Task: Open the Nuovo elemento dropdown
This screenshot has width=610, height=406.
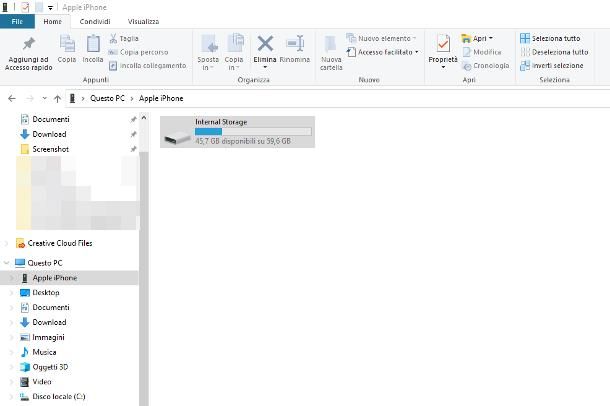Action: 381,38
